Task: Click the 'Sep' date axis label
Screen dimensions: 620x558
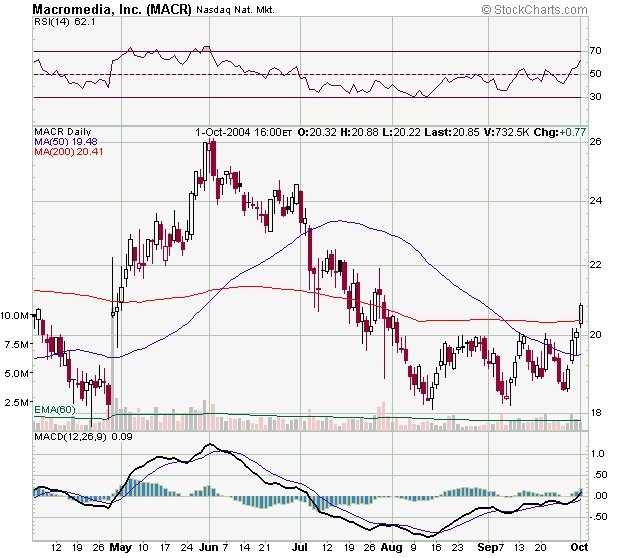Action: click(x=488, y=547)
